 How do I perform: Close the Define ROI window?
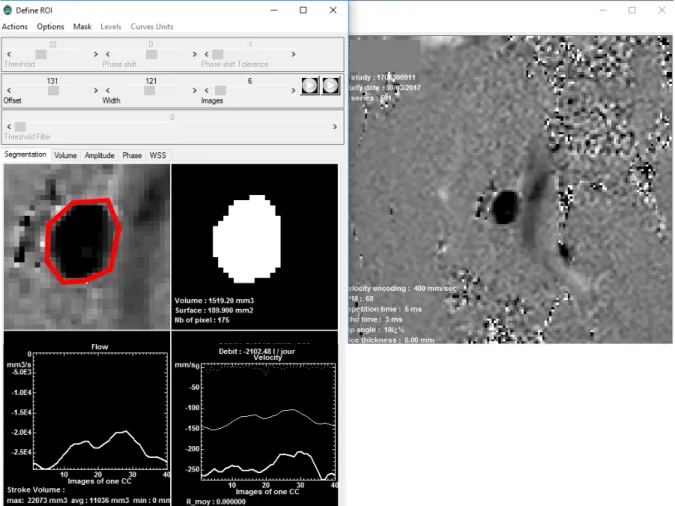(x=333, y=10)
